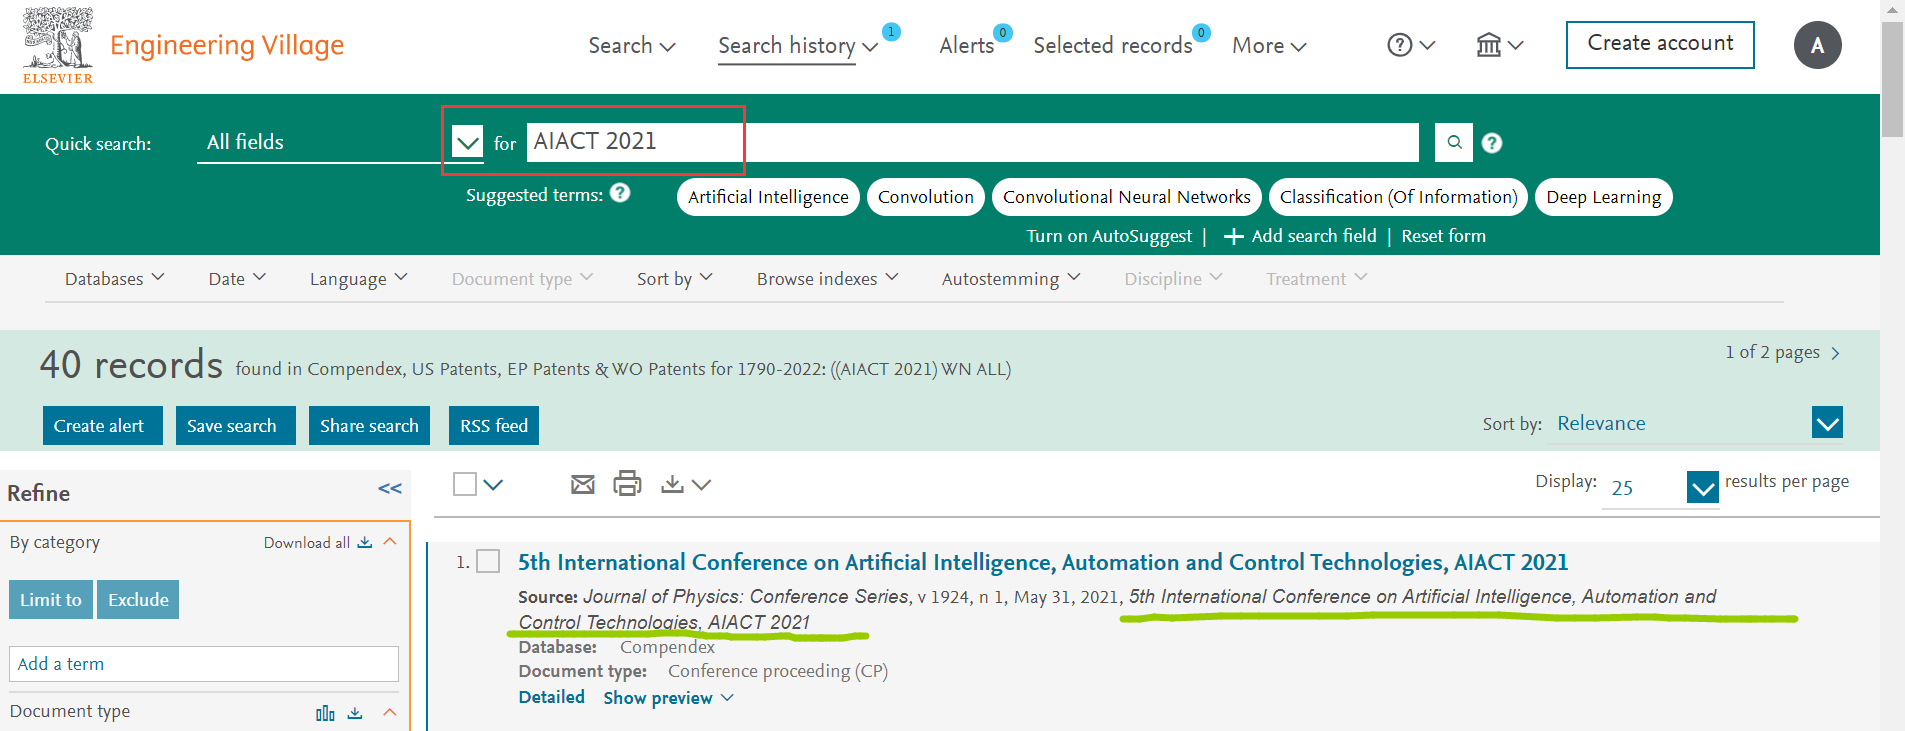Click Search history badge count
This screenshot has height=731, width=1905.
pyautogui.click(x=891, y=32)
